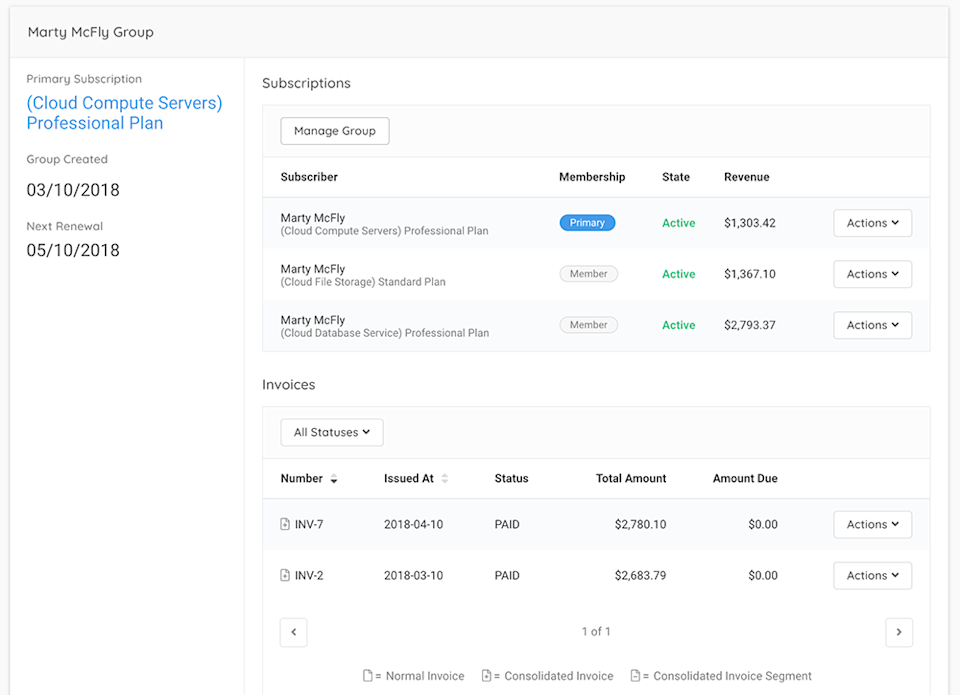Click the Primary membership badge
Image resolution: width=960 pixels, height=695 pixels.
(x=587, y=223)
